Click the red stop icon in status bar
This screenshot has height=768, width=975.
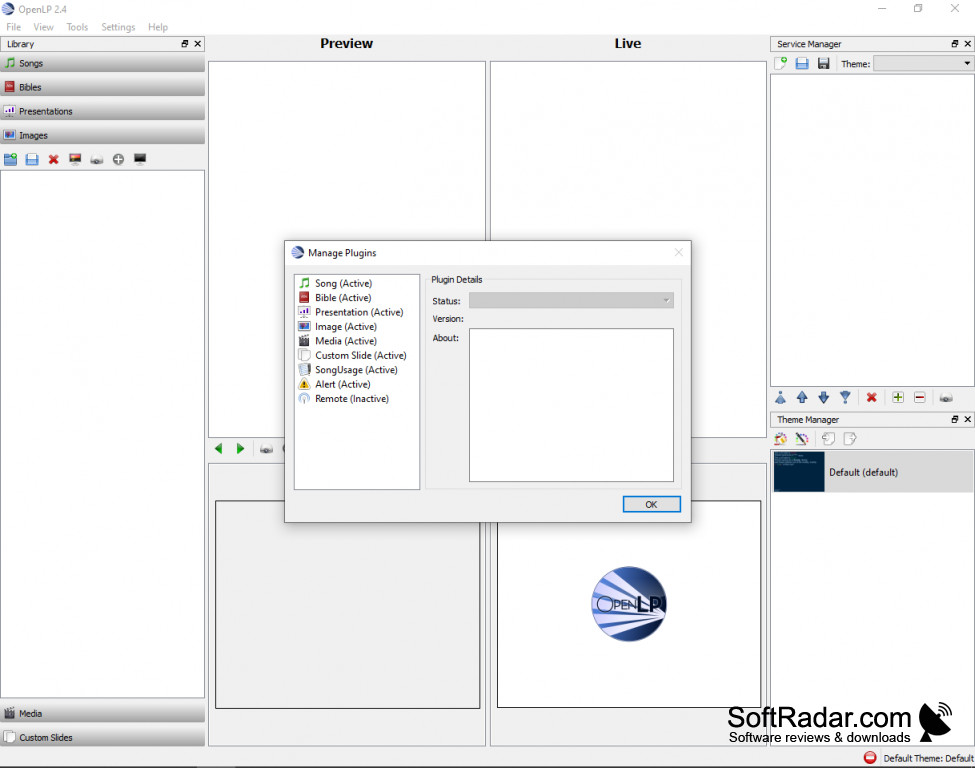pyautogui.click(x=870, y=757)
